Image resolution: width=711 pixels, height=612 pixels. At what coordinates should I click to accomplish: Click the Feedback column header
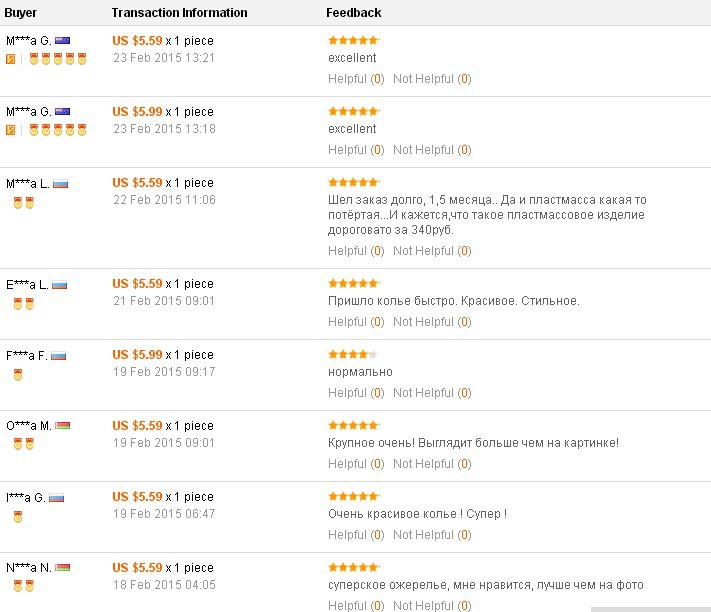coord(353,13)
